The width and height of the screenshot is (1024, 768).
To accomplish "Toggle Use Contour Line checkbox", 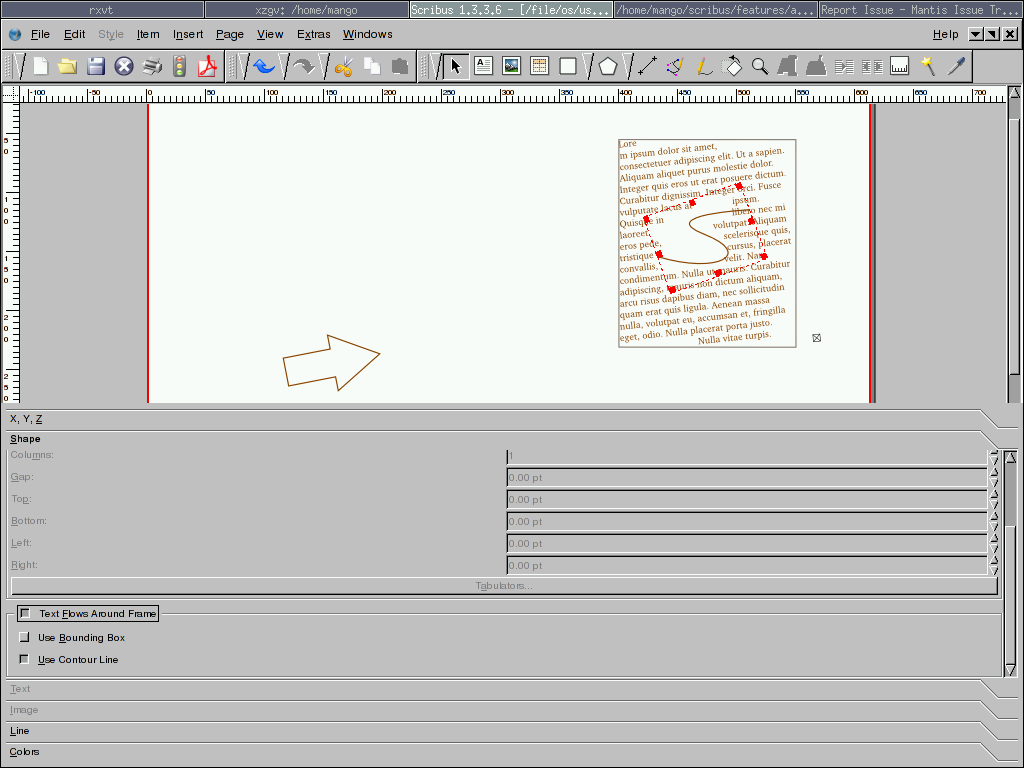I will (x=25, y=660).
